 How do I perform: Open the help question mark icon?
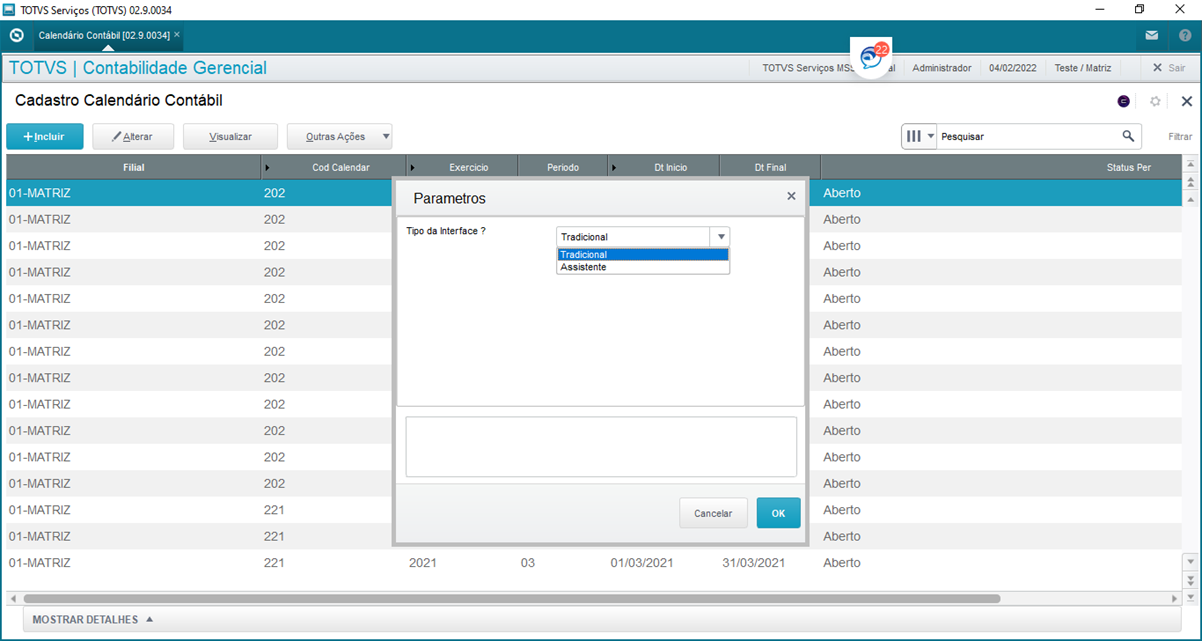(1185, 35)
